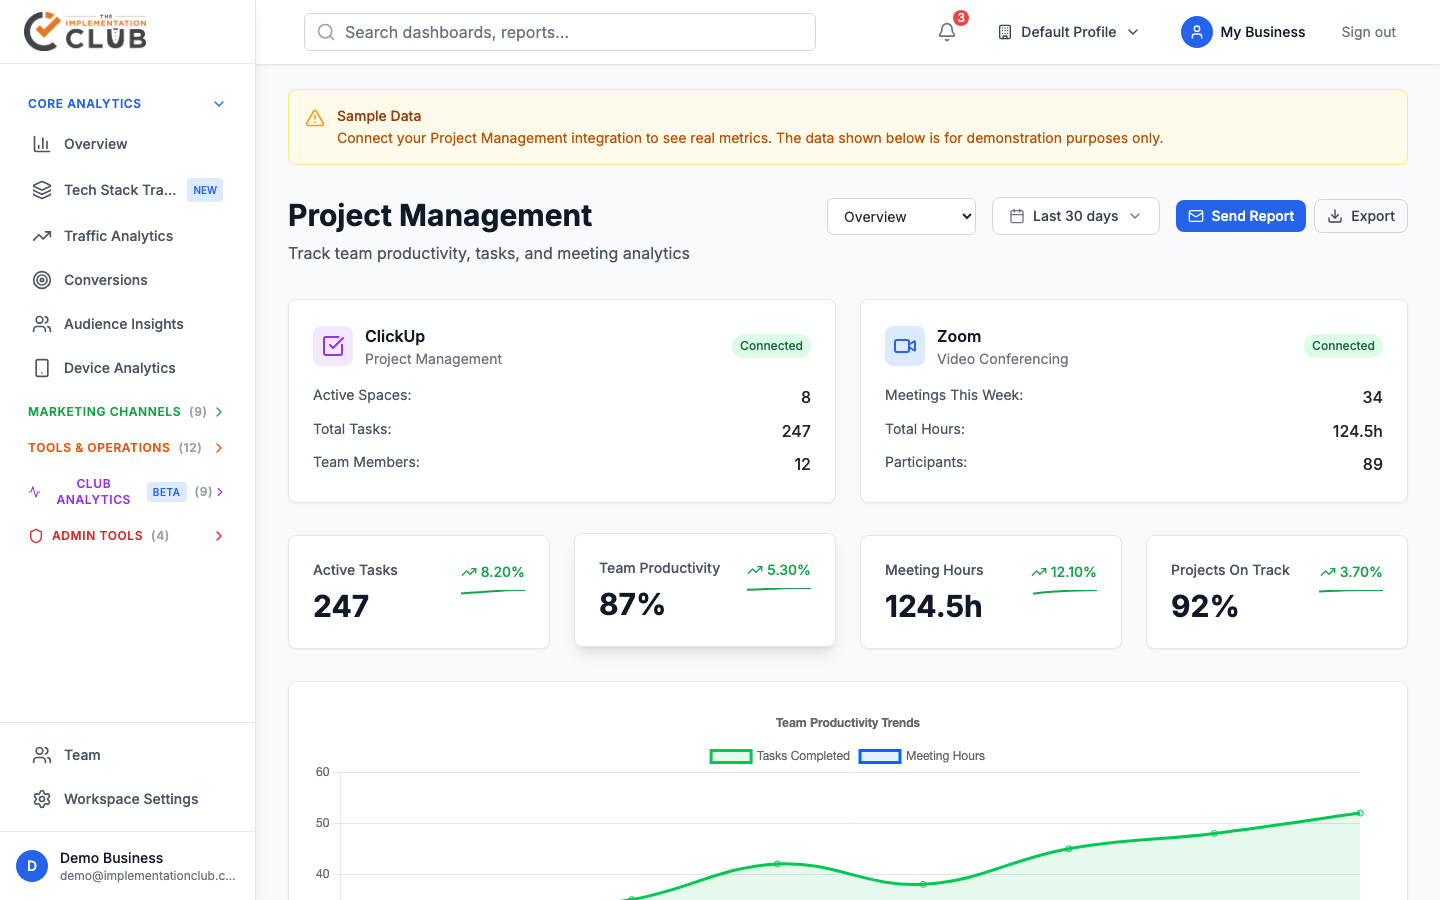Open the Overview view dropdown
The image size is (1440, 900).
(x=901, y=217)
